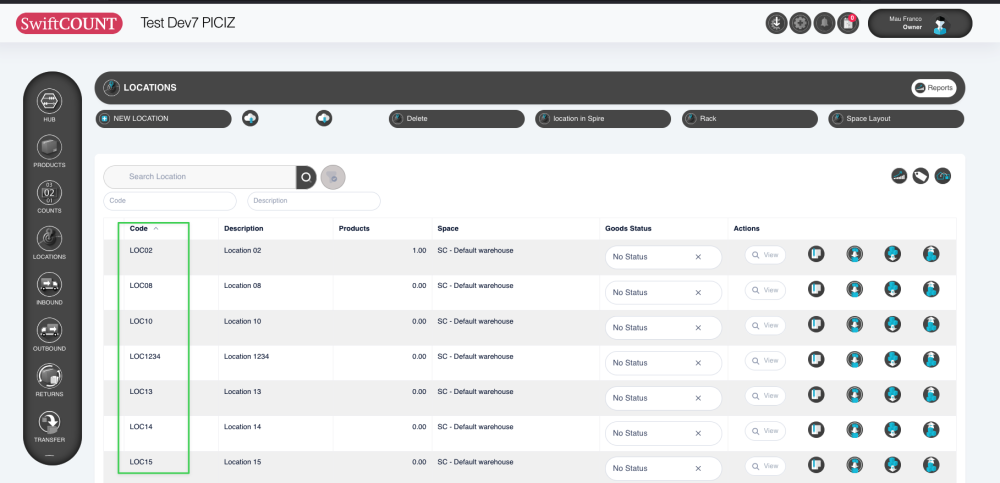
Task: Click ringed download icon in LOC08 row
Action: click(855, 289)
